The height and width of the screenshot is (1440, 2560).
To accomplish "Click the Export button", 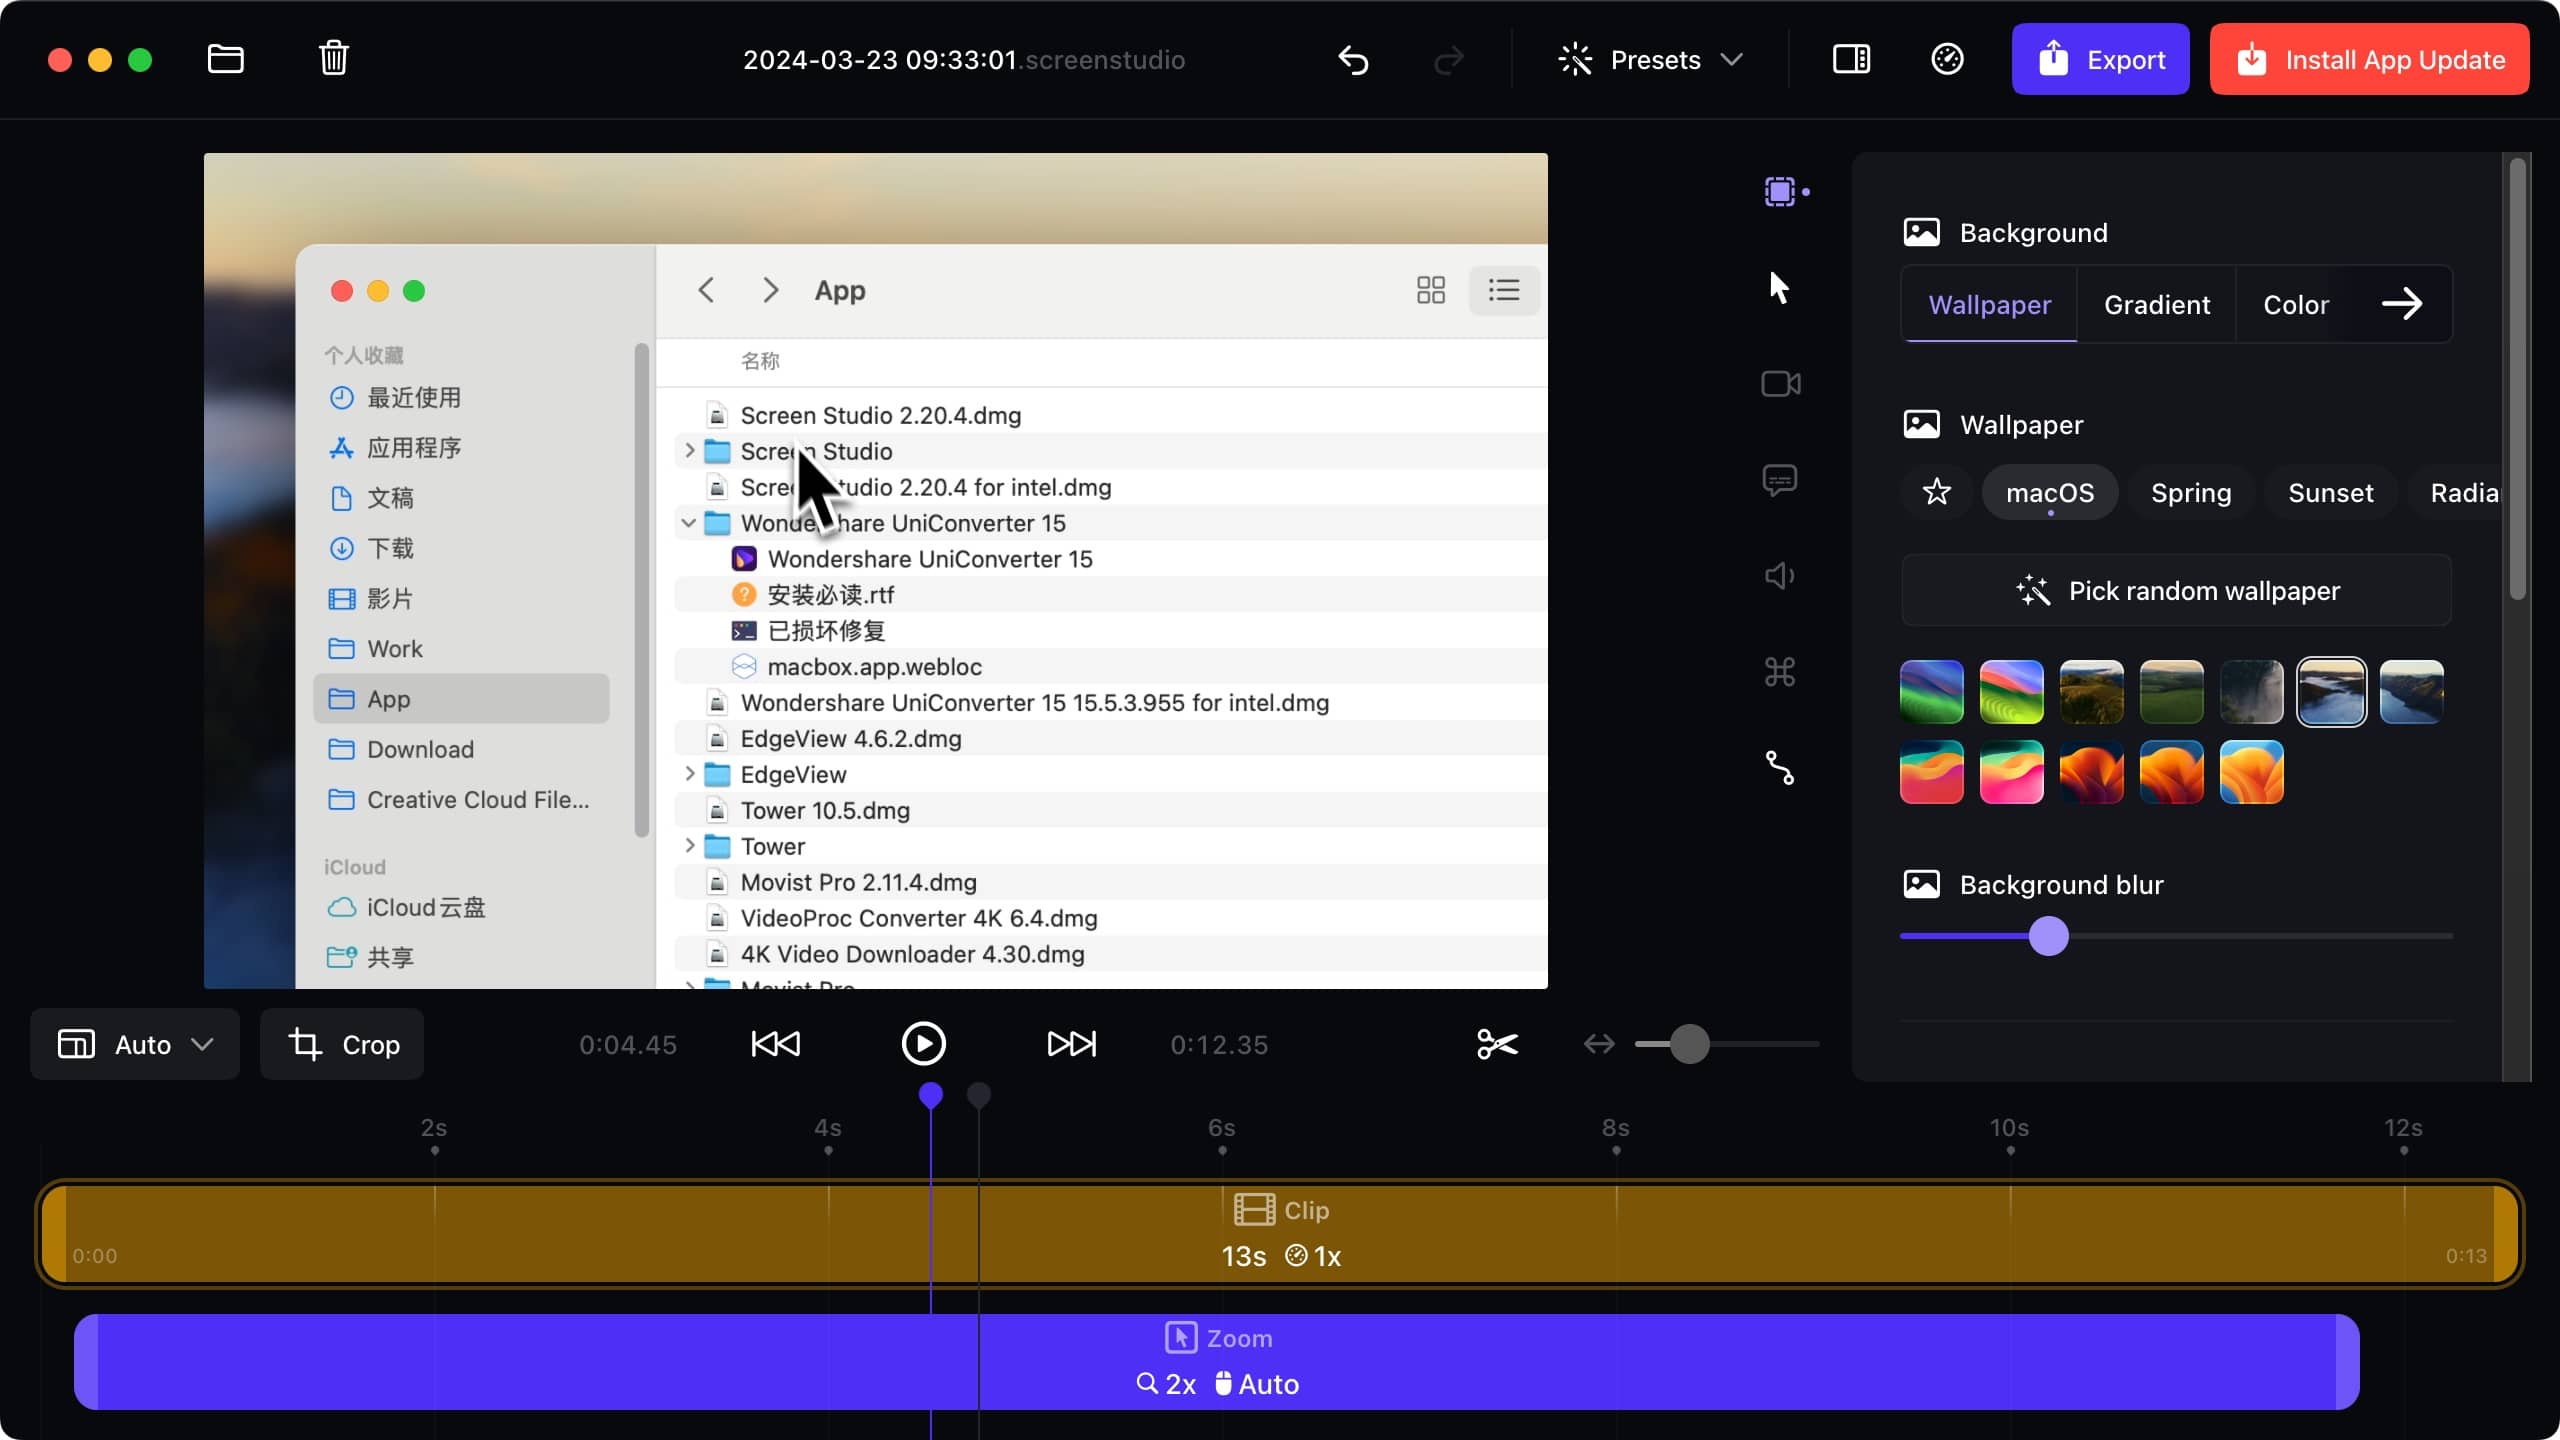I will (2100, 59).
